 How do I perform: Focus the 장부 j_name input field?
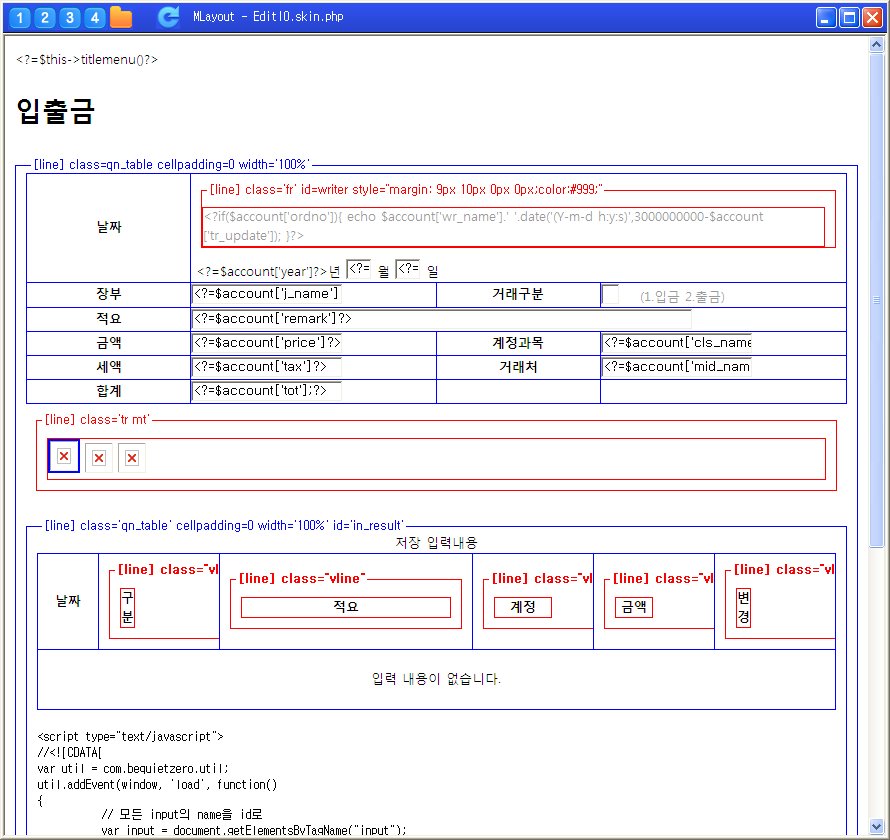tap(266, 294)
